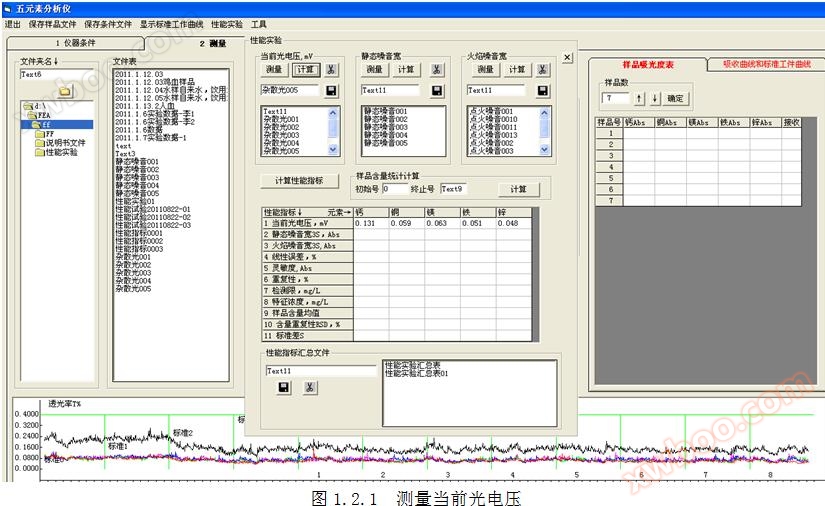
Task: Open the 性能实验 menu
Action: (x=226, y=23)
